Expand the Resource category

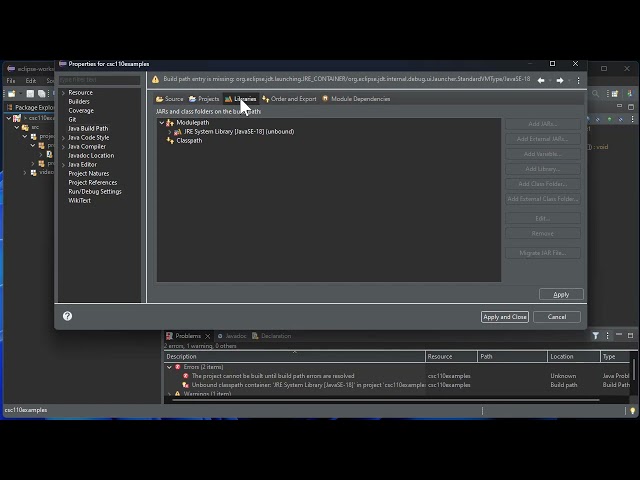click(x=63, y=93)
